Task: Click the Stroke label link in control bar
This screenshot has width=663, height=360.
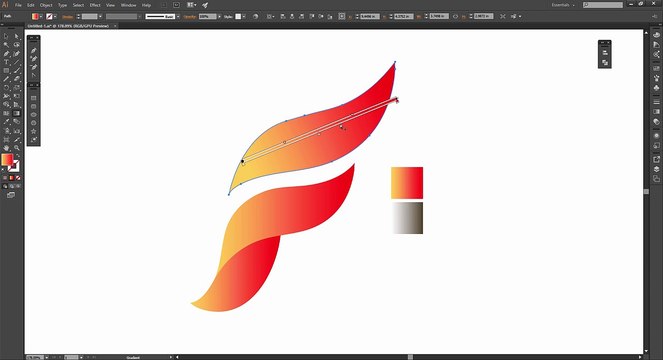Action: pyautogui.click(x=68, y=16)
